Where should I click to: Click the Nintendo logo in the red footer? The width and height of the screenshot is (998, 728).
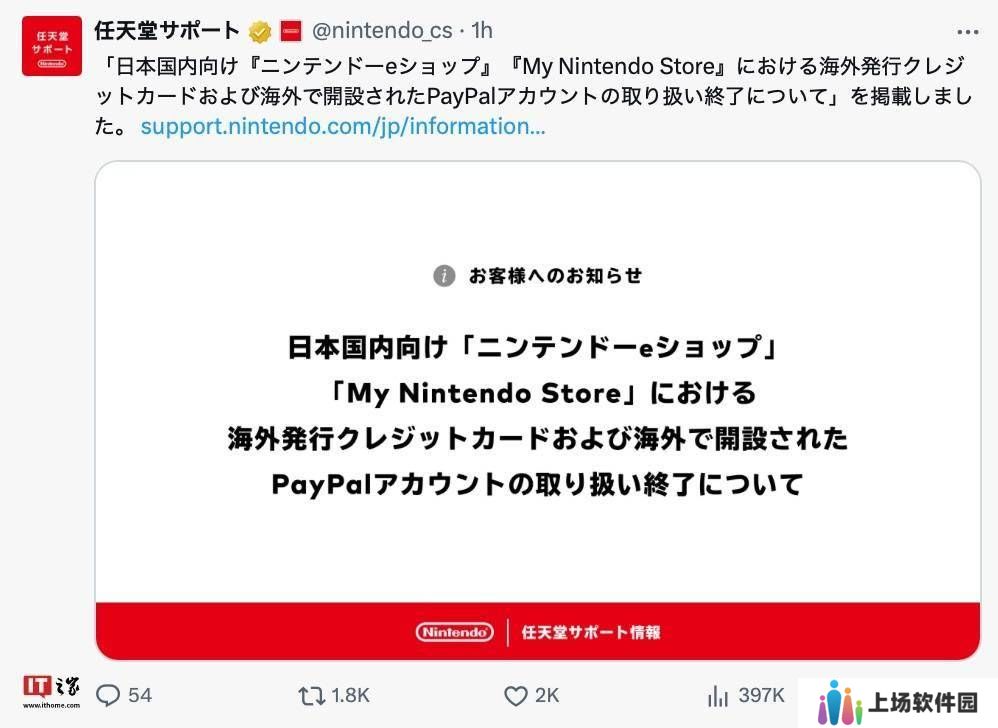(454, 632)
